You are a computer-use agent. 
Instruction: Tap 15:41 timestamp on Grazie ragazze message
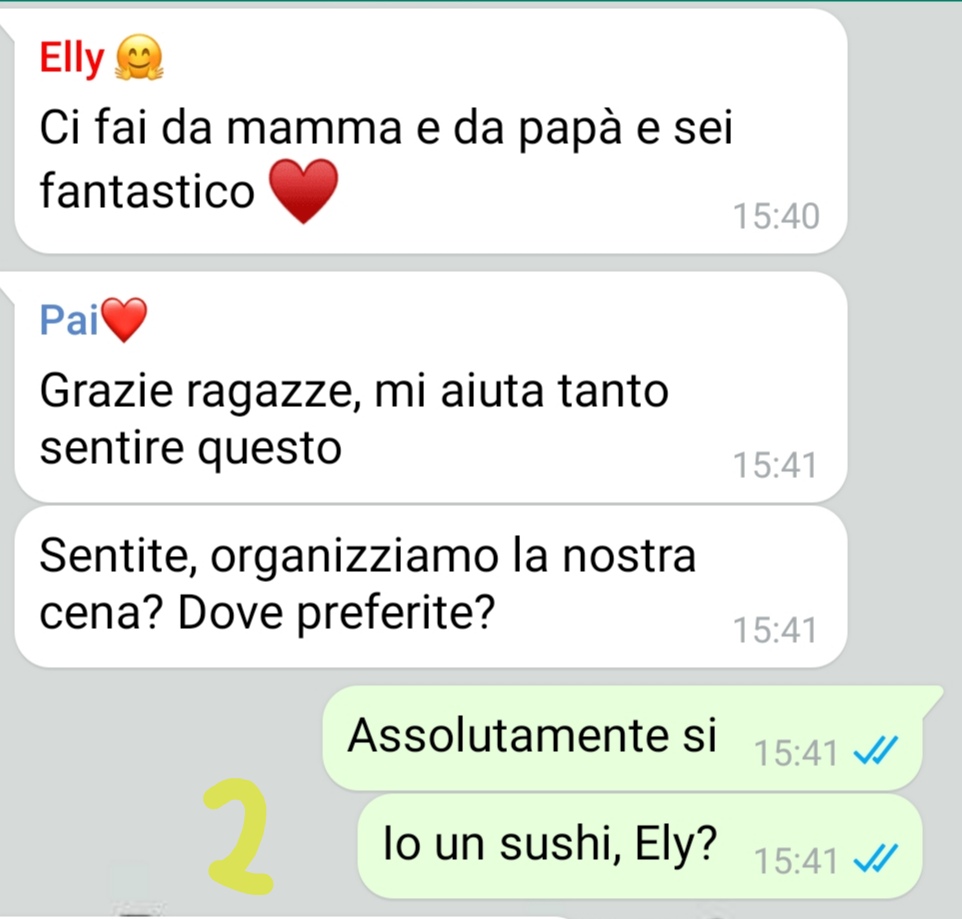coord(775,464)
